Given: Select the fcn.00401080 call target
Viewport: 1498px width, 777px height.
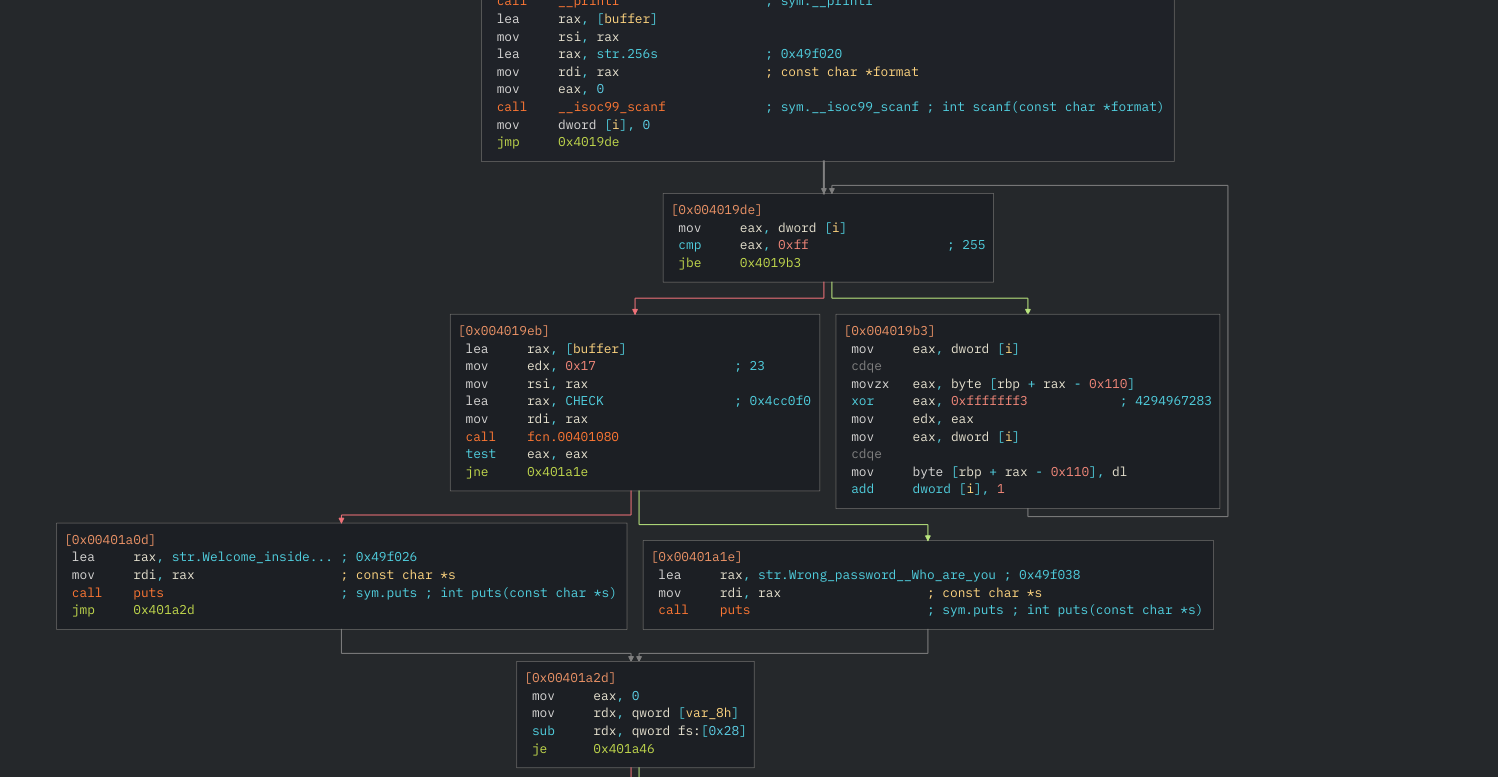Looking at the screenshot, I should pos(572,436).
